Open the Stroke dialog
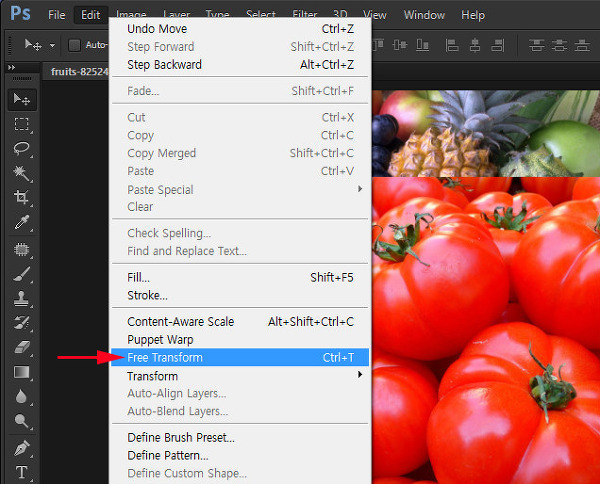 coord(240,295)
